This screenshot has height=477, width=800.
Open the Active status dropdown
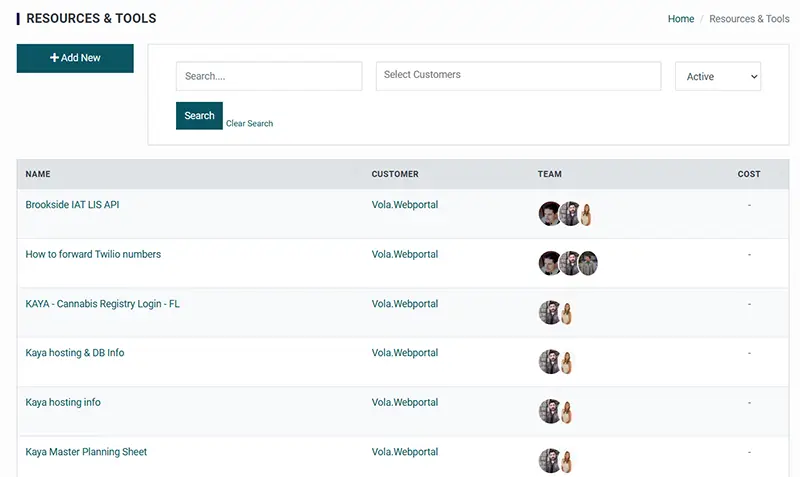(x=718, y=76)
